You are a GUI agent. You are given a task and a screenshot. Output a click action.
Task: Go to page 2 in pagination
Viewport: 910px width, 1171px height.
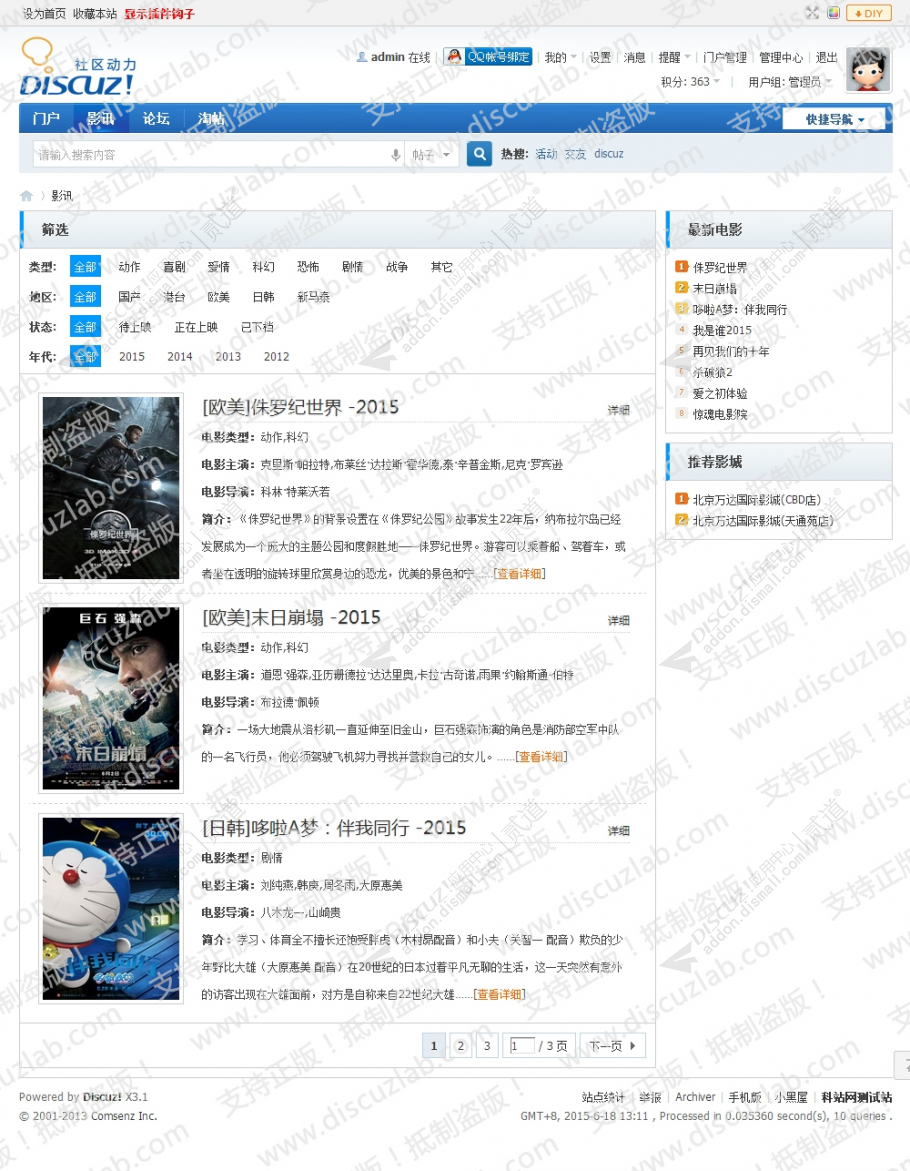[461, 1046]
